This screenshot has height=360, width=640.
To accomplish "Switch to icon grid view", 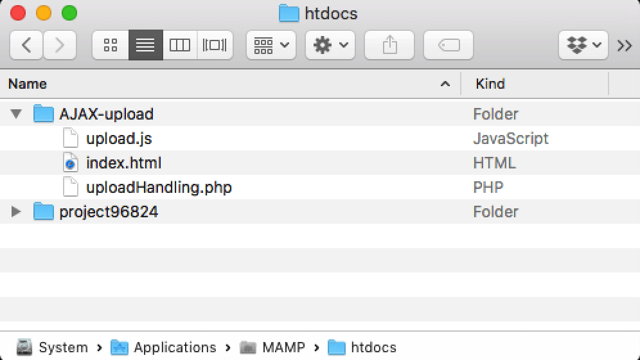I will point(111,45).
